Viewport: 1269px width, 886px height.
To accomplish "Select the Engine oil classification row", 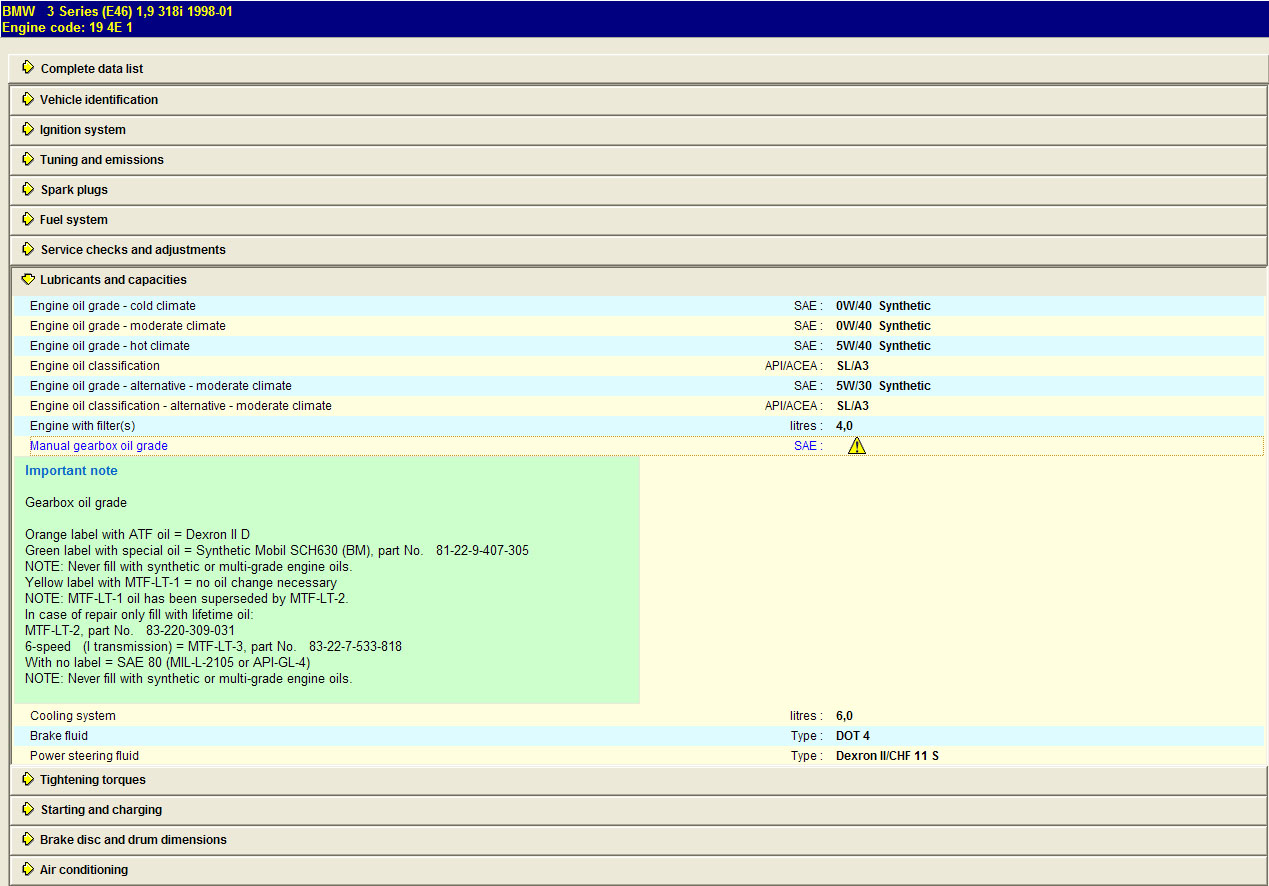I will coord(95,366).
